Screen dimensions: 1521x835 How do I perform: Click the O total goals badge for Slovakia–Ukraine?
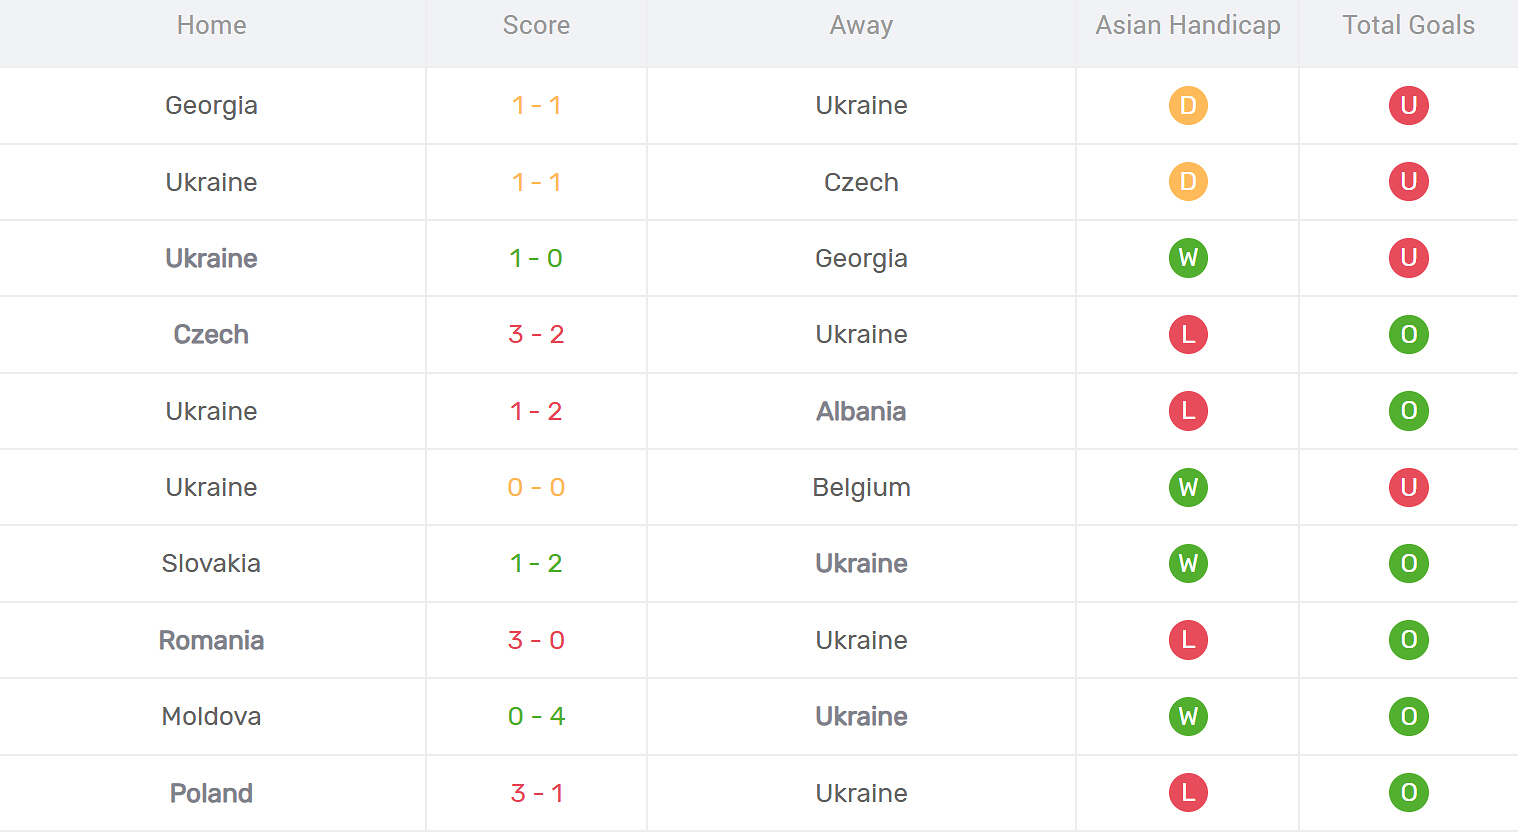click(1408, 563)
